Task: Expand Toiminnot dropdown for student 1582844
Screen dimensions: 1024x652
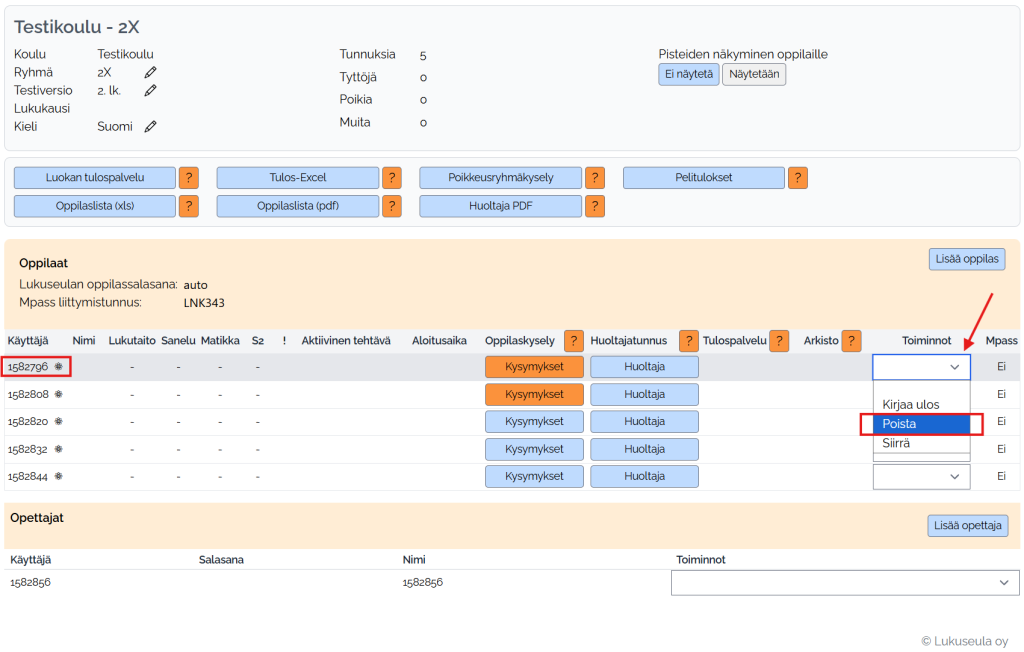Action: tap(921, 477)
